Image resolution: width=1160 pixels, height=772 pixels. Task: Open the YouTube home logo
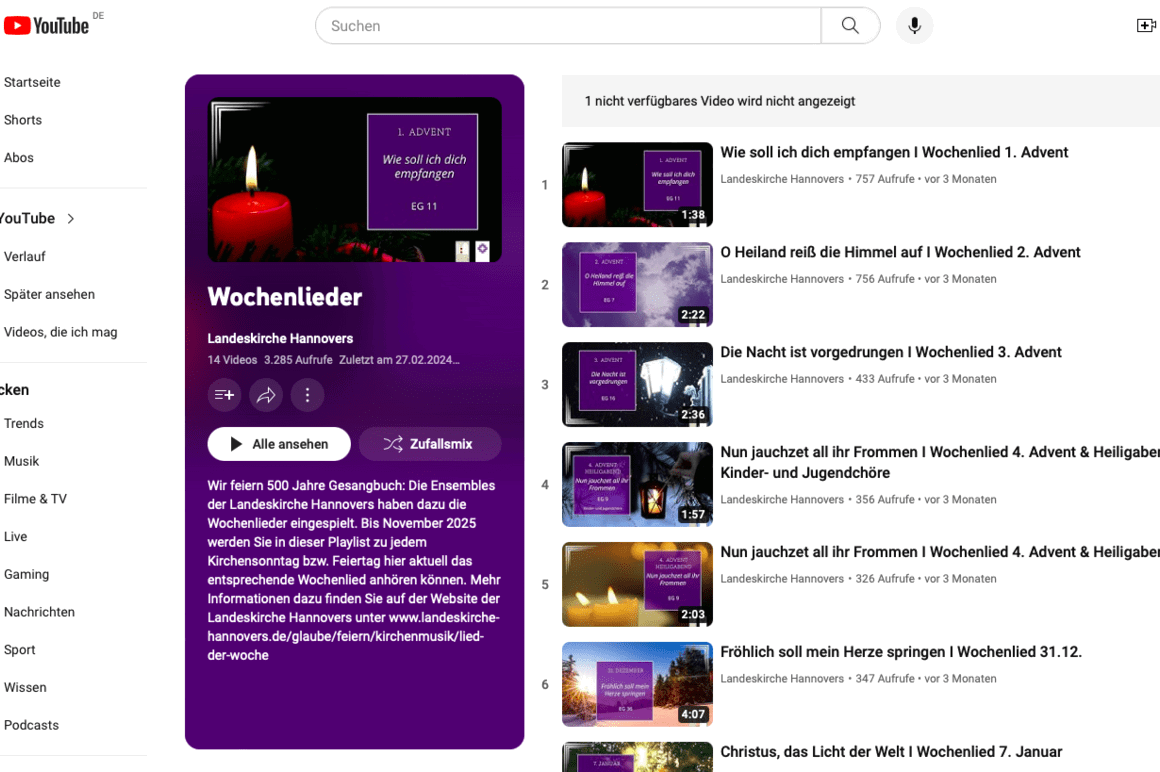point(48,24)
